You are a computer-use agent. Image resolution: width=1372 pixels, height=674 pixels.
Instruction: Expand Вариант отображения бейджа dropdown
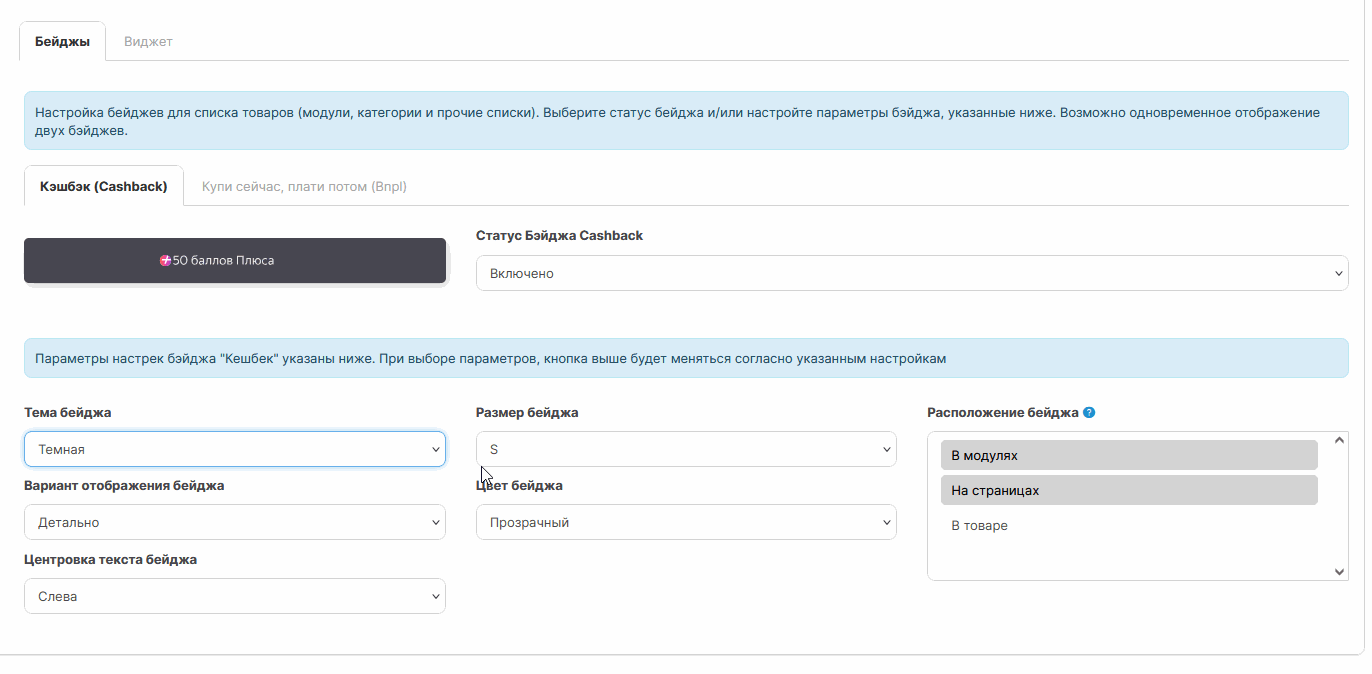click(x=234, y=522)
